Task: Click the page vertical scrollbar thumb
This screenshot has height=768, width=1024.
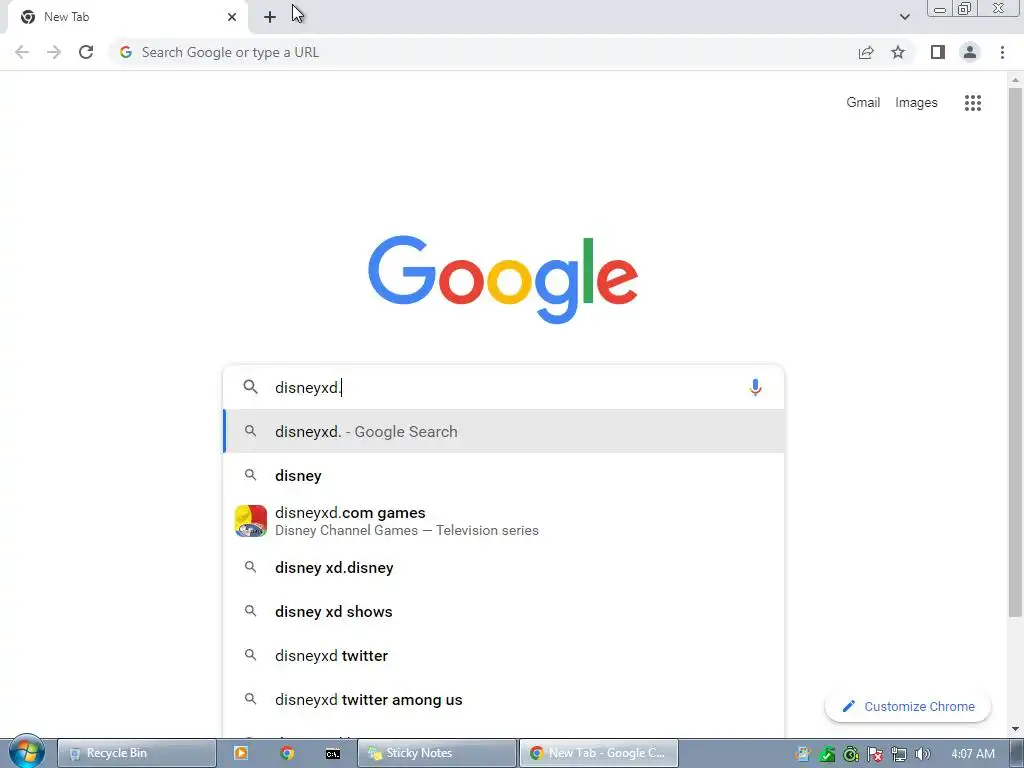Action: (1015, 351)
